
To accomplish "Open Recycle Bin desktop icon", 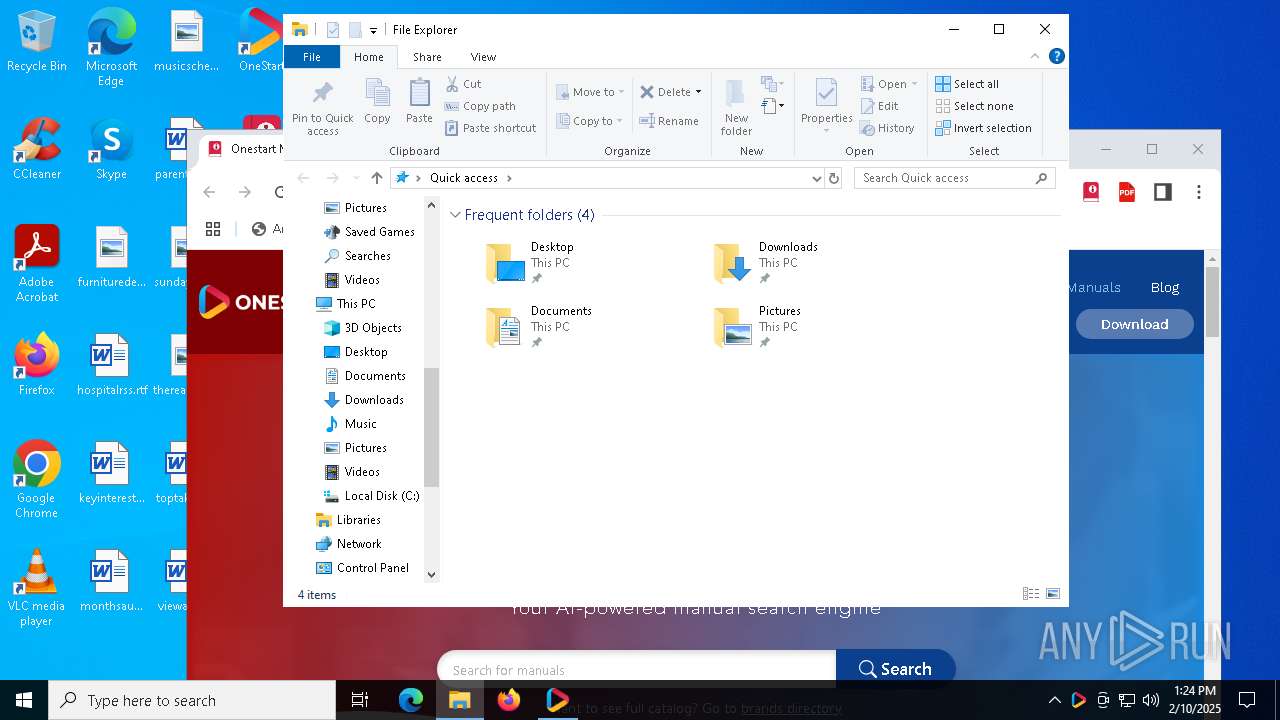I will coord(37,42).
